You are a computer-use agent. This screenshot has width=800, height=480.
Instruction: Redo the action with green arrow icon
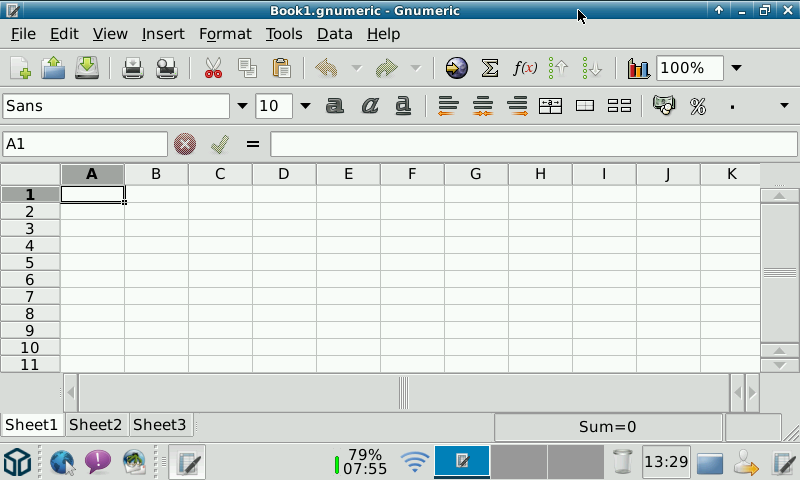(x=386, y=68)
